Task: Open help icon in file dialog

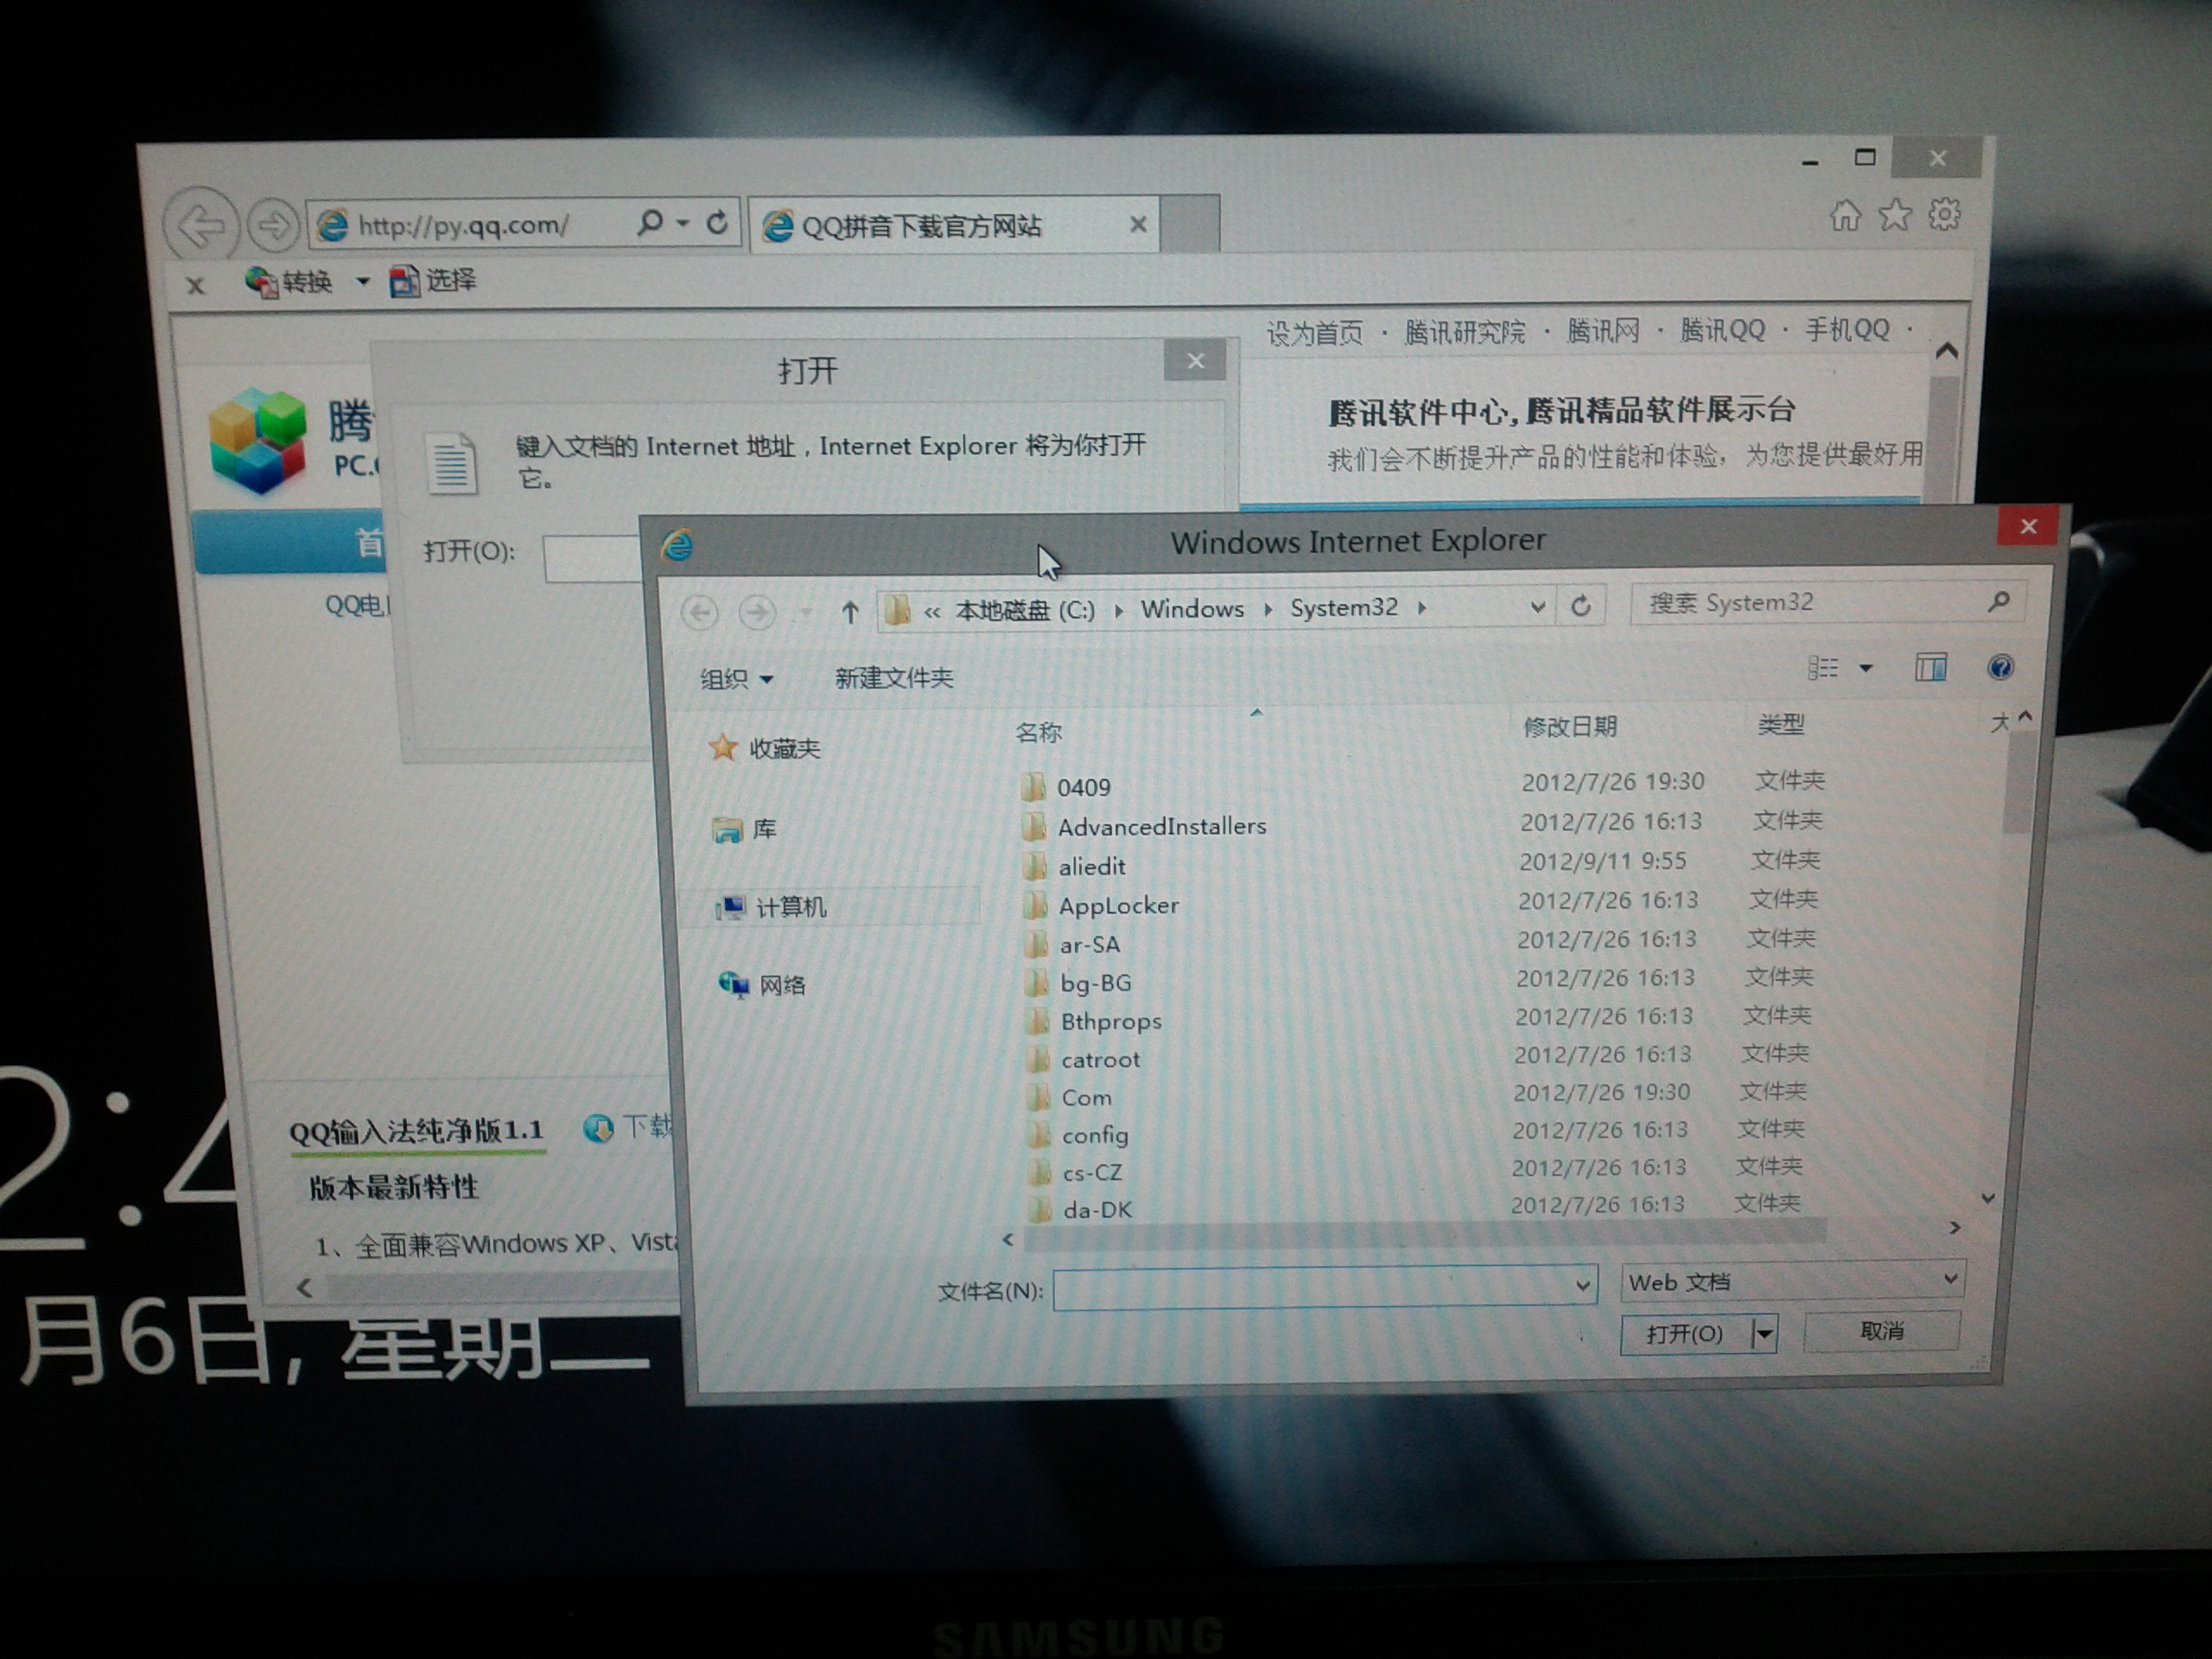Action: (x=2000, y=667)
